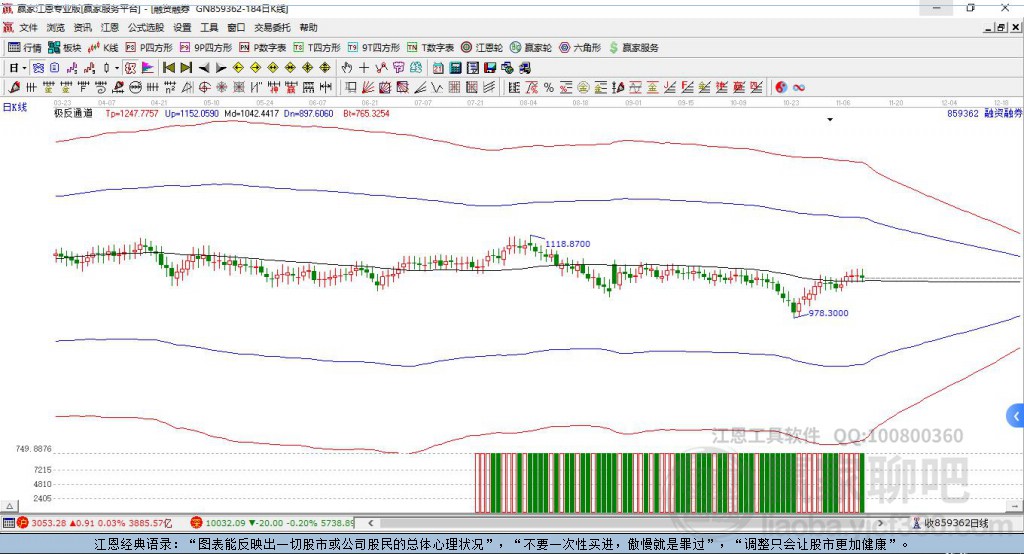Open the 资讯 menu
Image resolution: width=1024 pixels, height=554 pixels.
coord(82,27)
